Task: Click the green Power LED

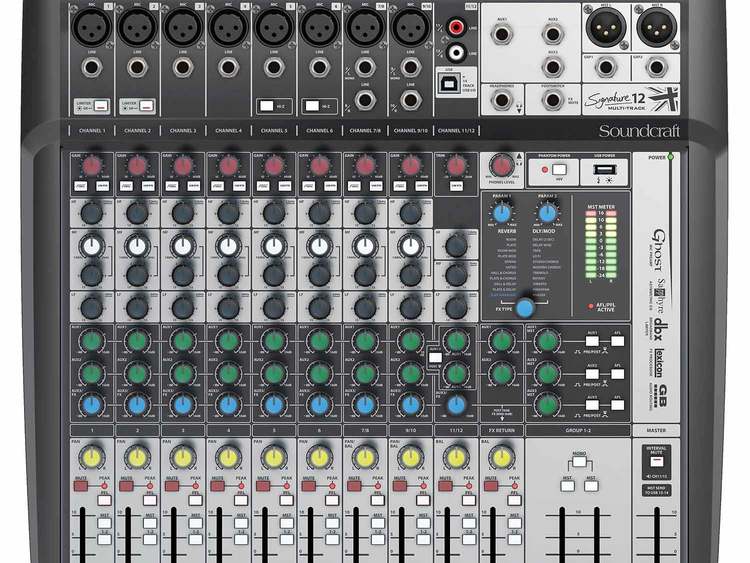Action: click(x=671, y=157)
